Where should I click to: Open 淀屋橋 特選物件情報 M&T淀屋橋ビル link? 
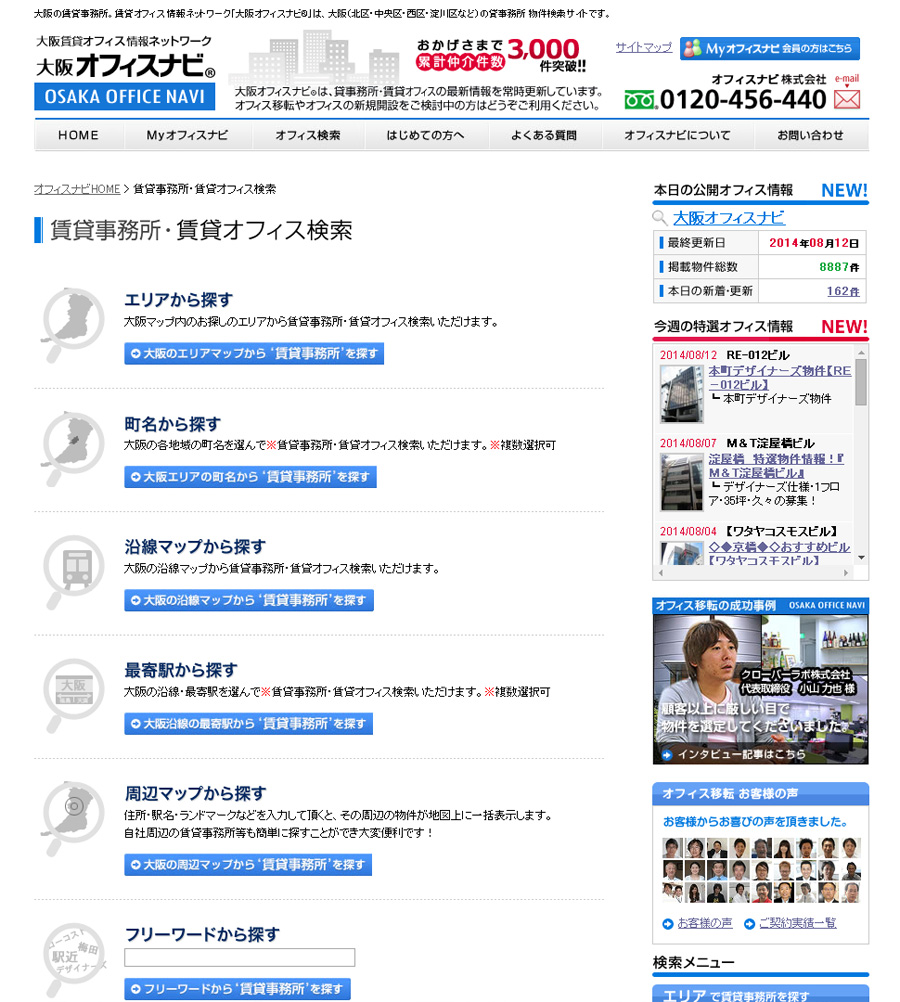point(776,466)
